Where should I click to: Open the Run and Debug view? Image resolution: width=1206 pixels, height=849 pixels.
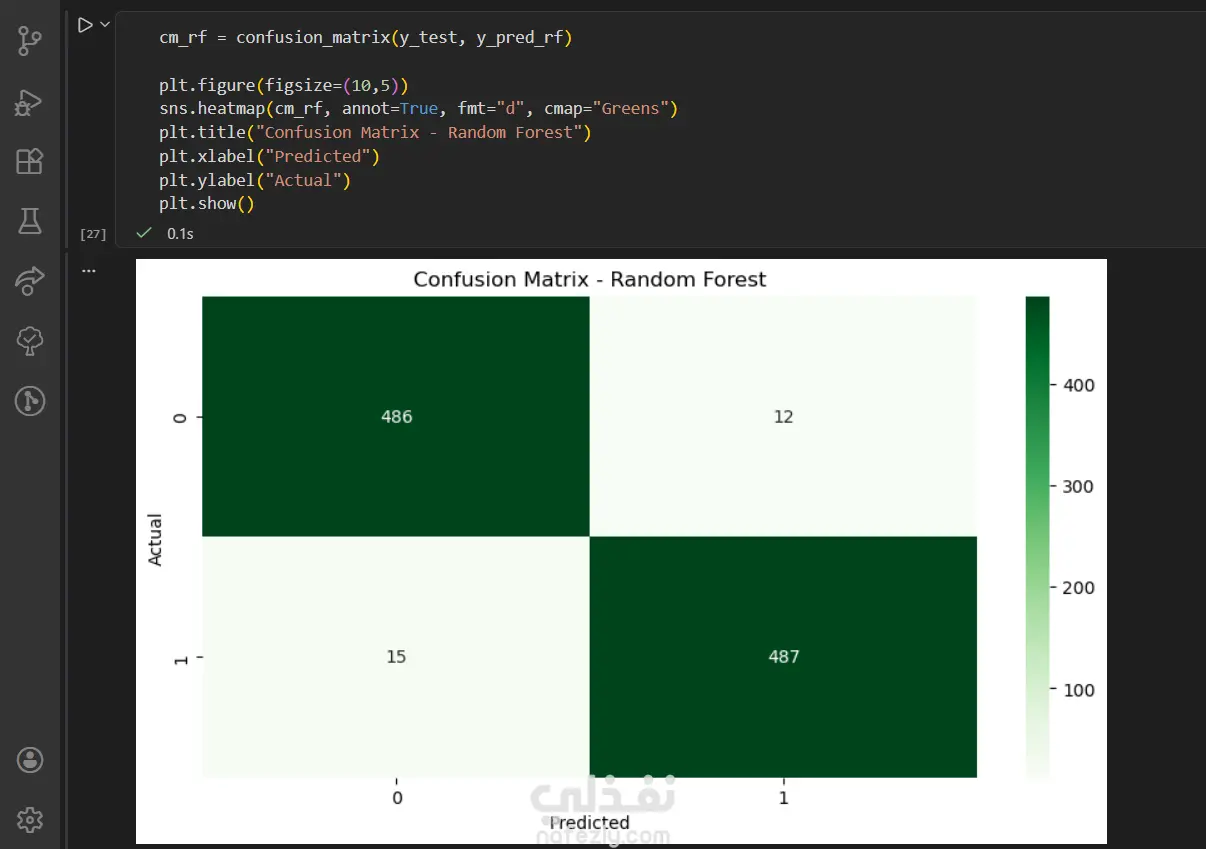pyautogui.click(x=30, y=101)
